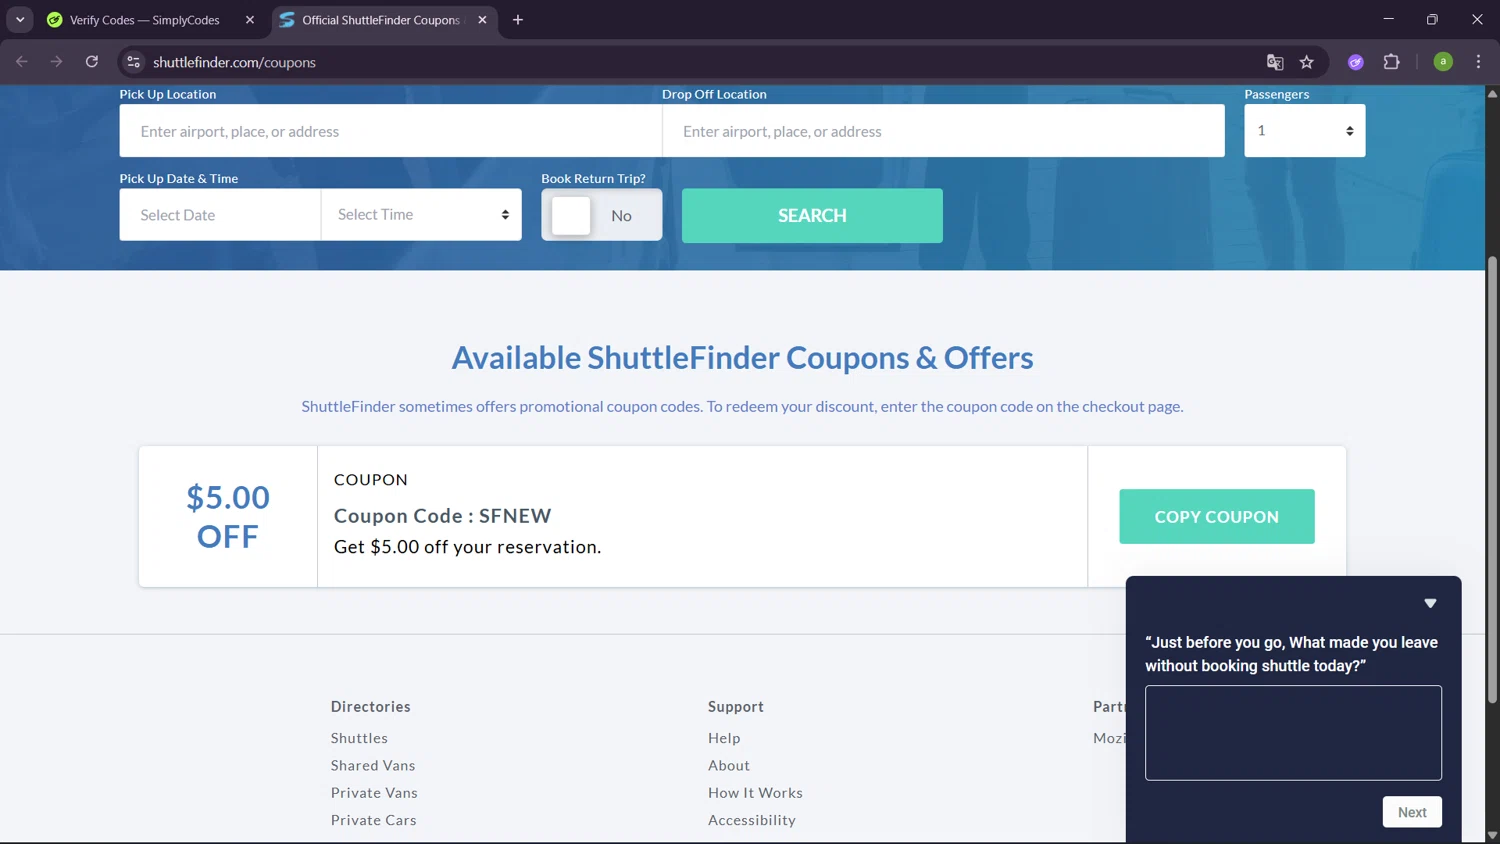Close the Official ShuttleFinder Coupons tab
1500x844 pixels.
point(482,20)
